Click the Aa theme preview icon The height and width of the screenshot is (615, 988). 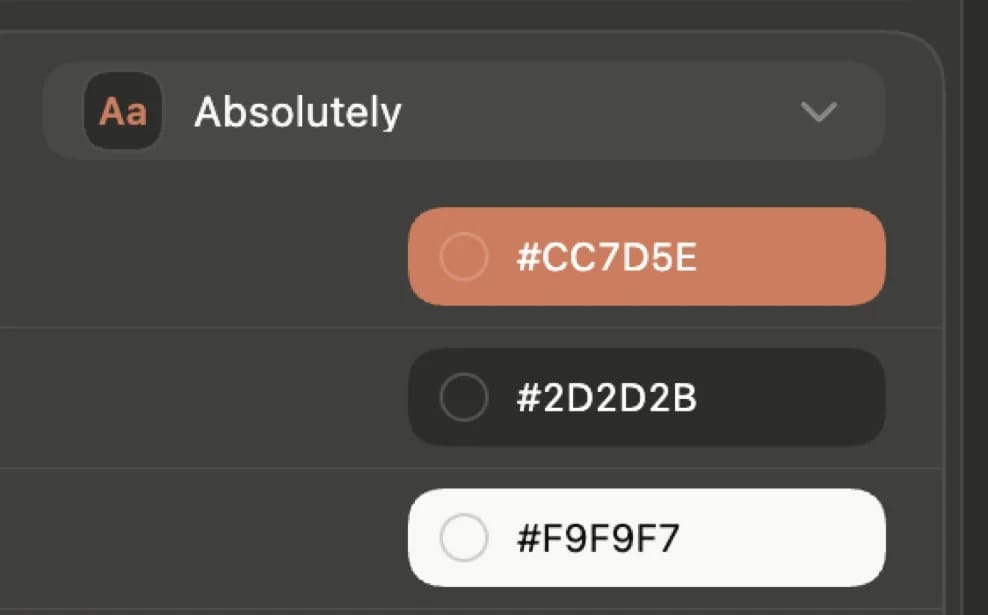click(x=123, y=111)
